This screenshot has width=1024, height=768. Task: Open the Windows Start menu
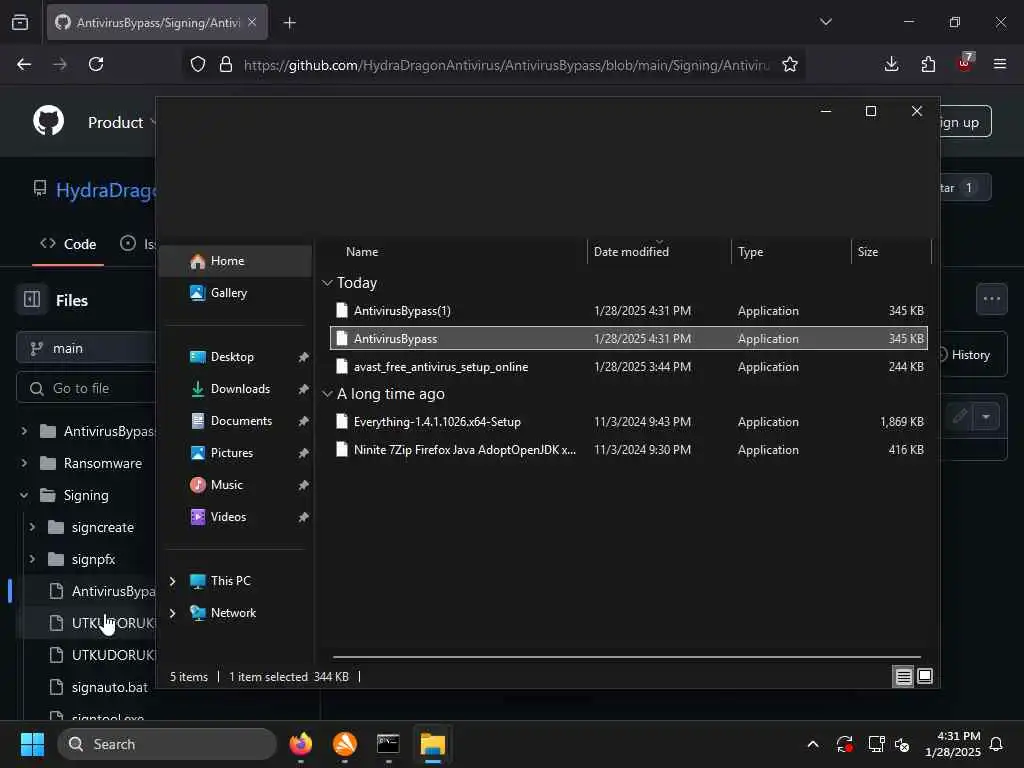click(32, 744)
